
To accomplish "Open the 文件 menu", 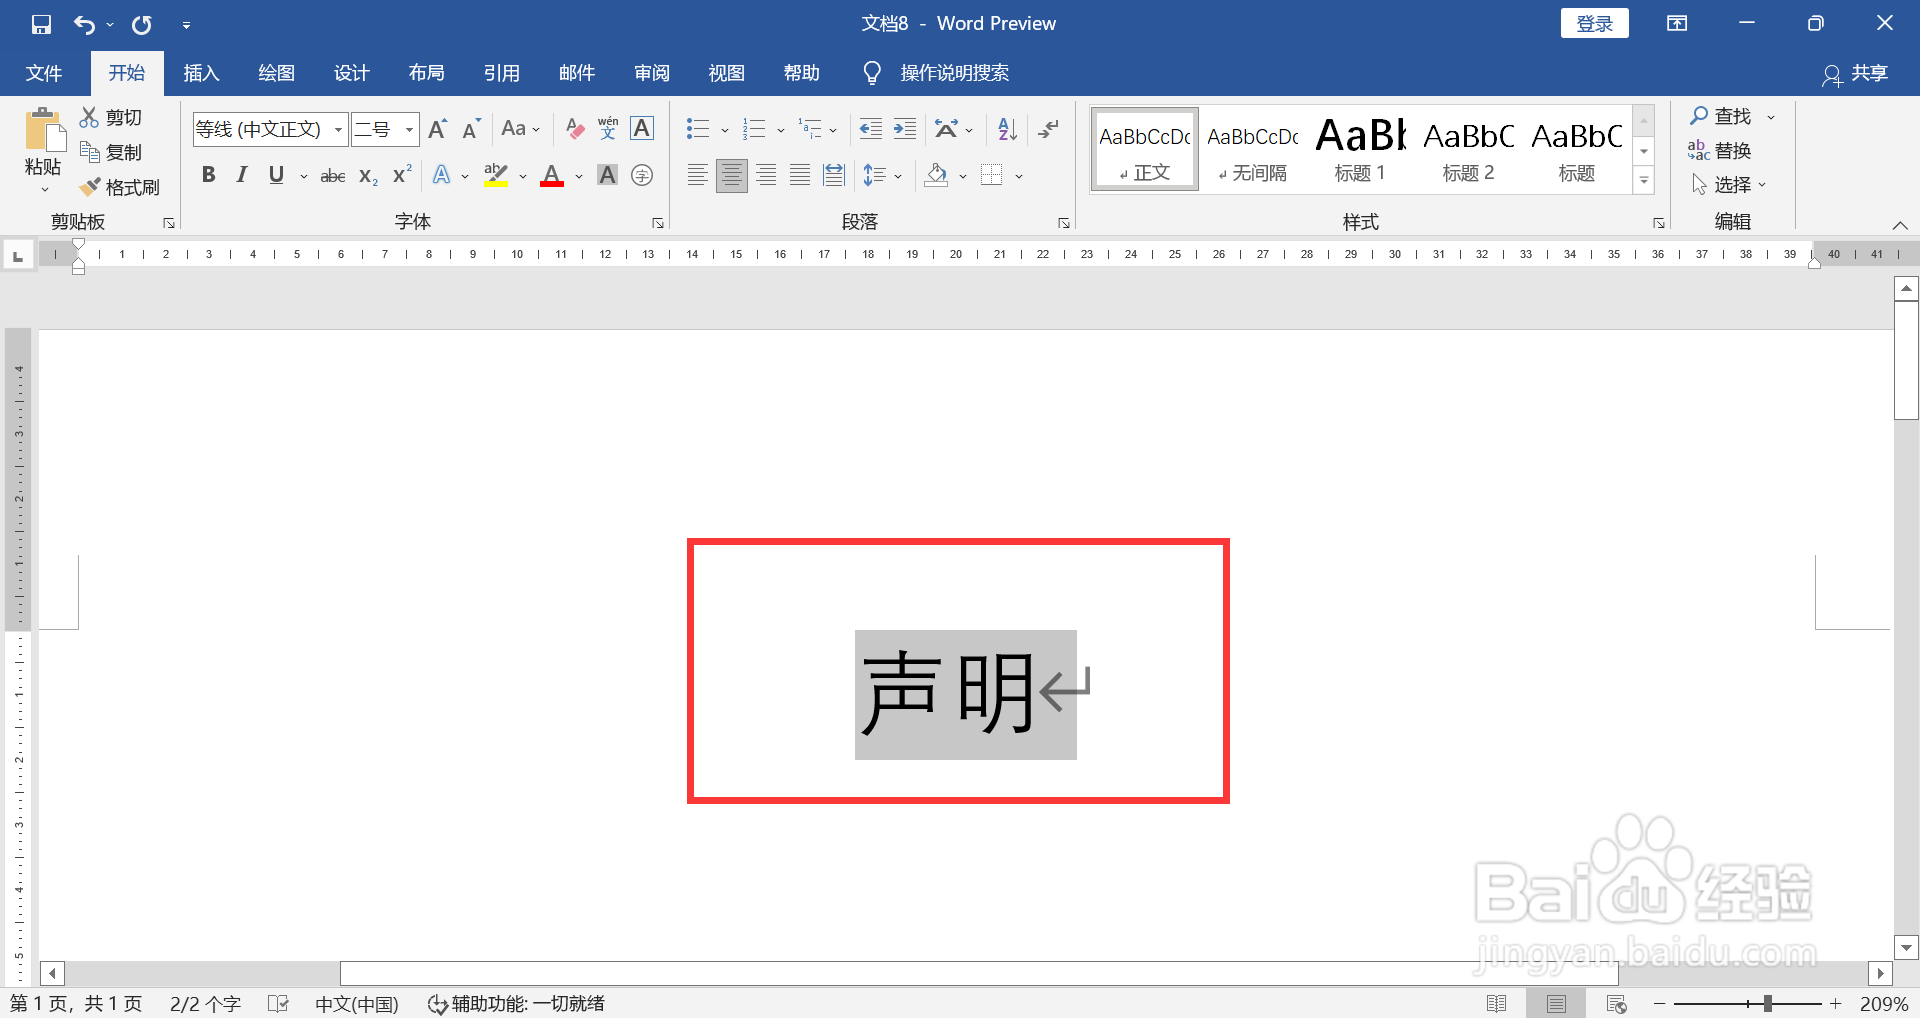I will tap(43, 73).
